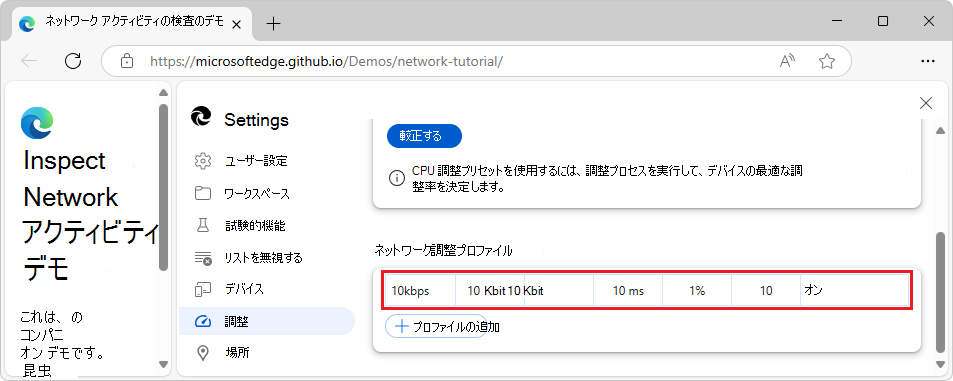Viewport: 953px width, 381px height.
Task: Select the ネットワーク アクティビティの検査のデモ tab
Action: click(x=132, y=24)
